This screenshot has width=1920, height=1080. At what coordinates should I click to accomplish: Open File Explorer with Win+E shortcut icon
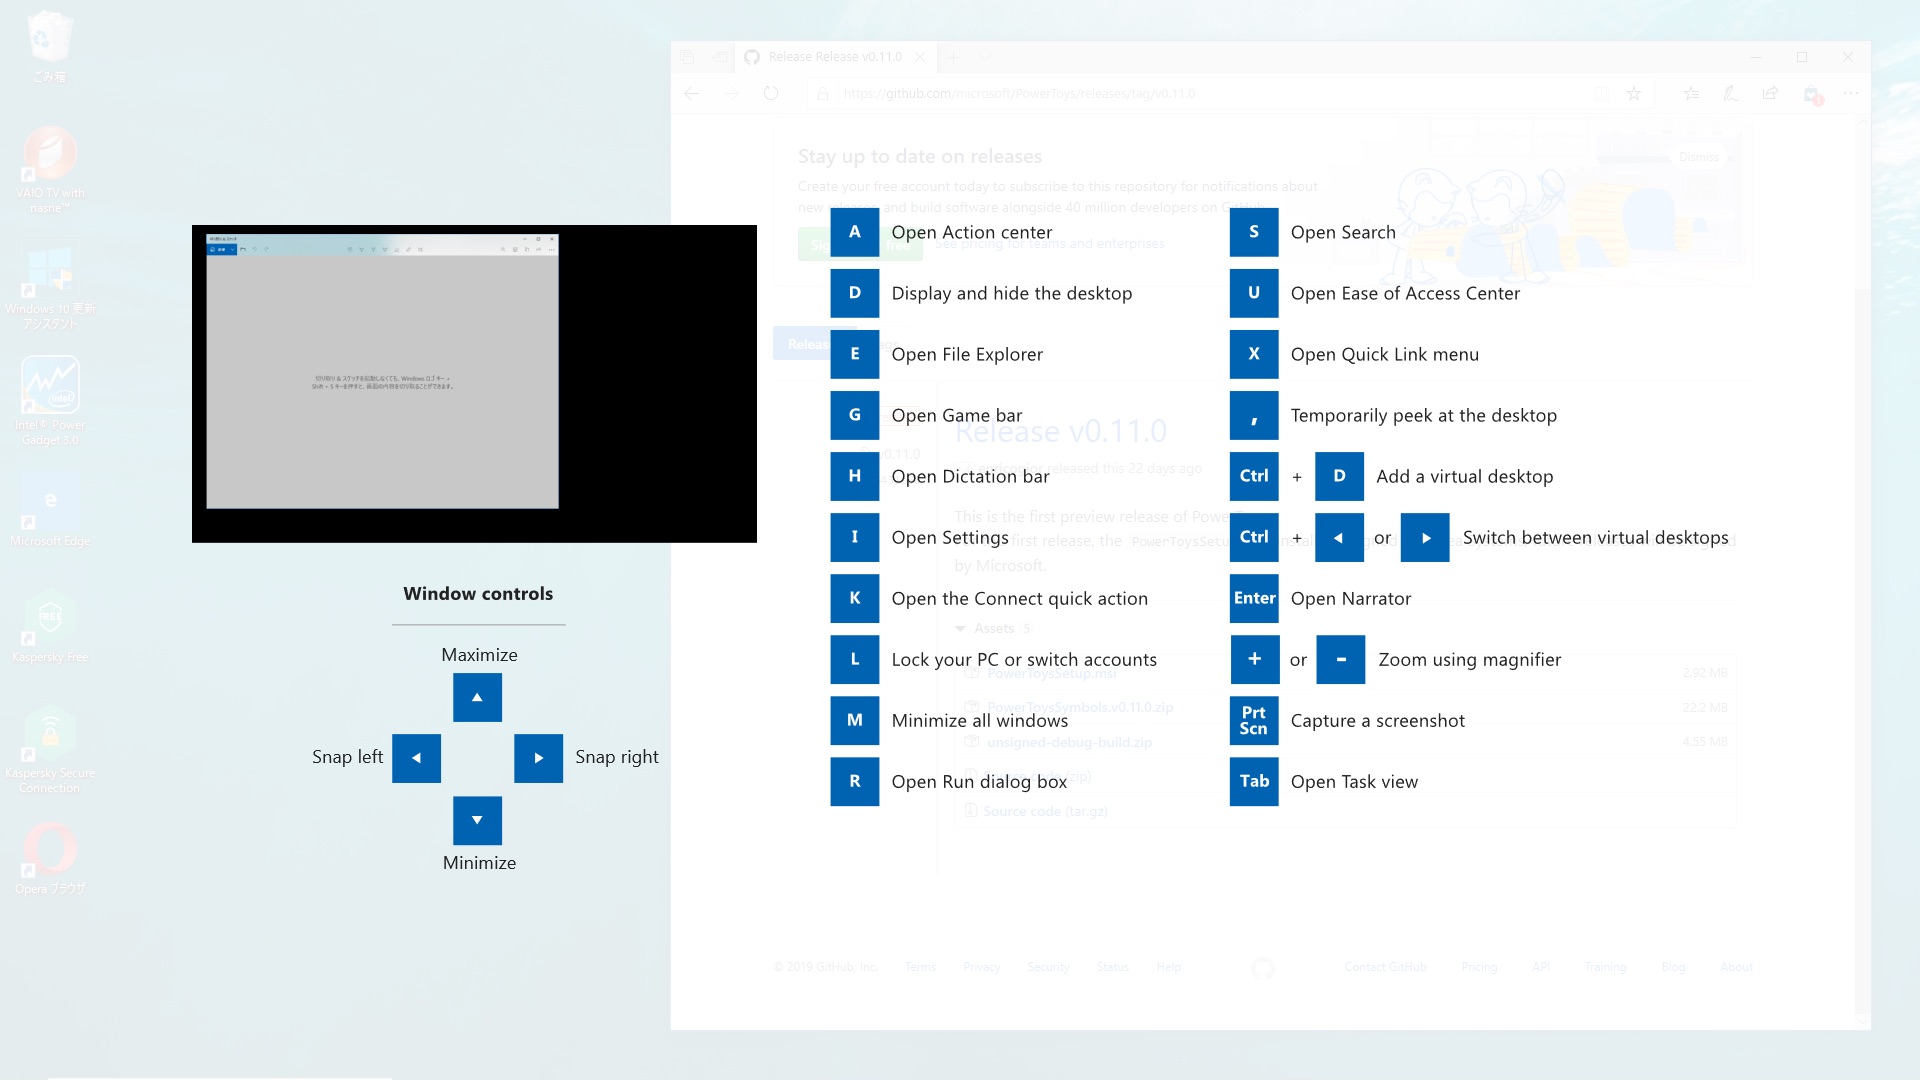click(x=855, y=353)
